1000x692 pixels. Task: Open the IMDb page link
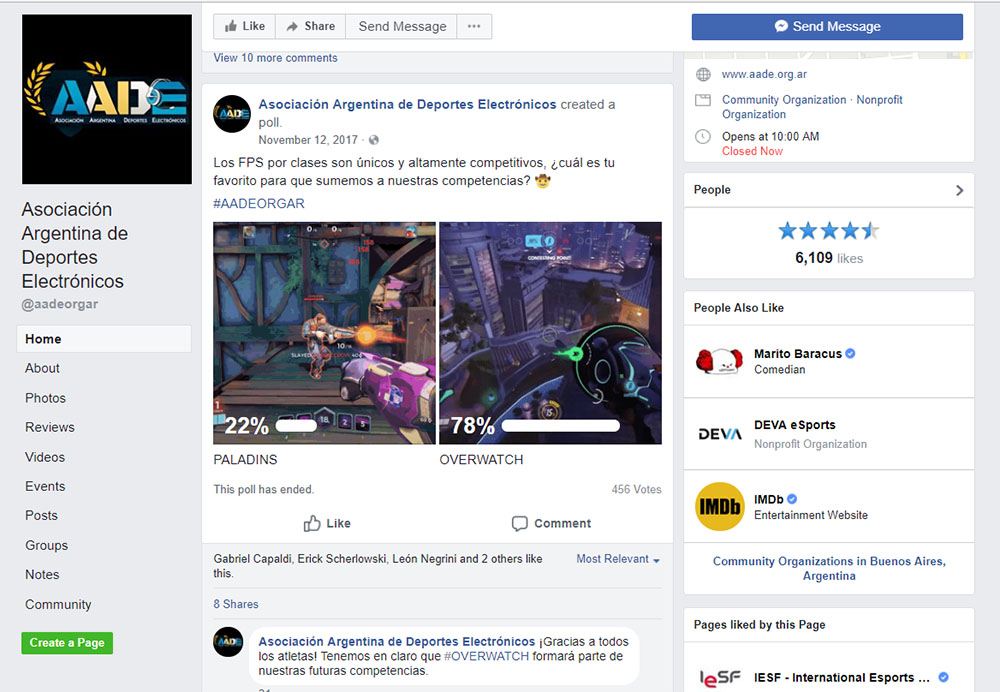[768, 499]
